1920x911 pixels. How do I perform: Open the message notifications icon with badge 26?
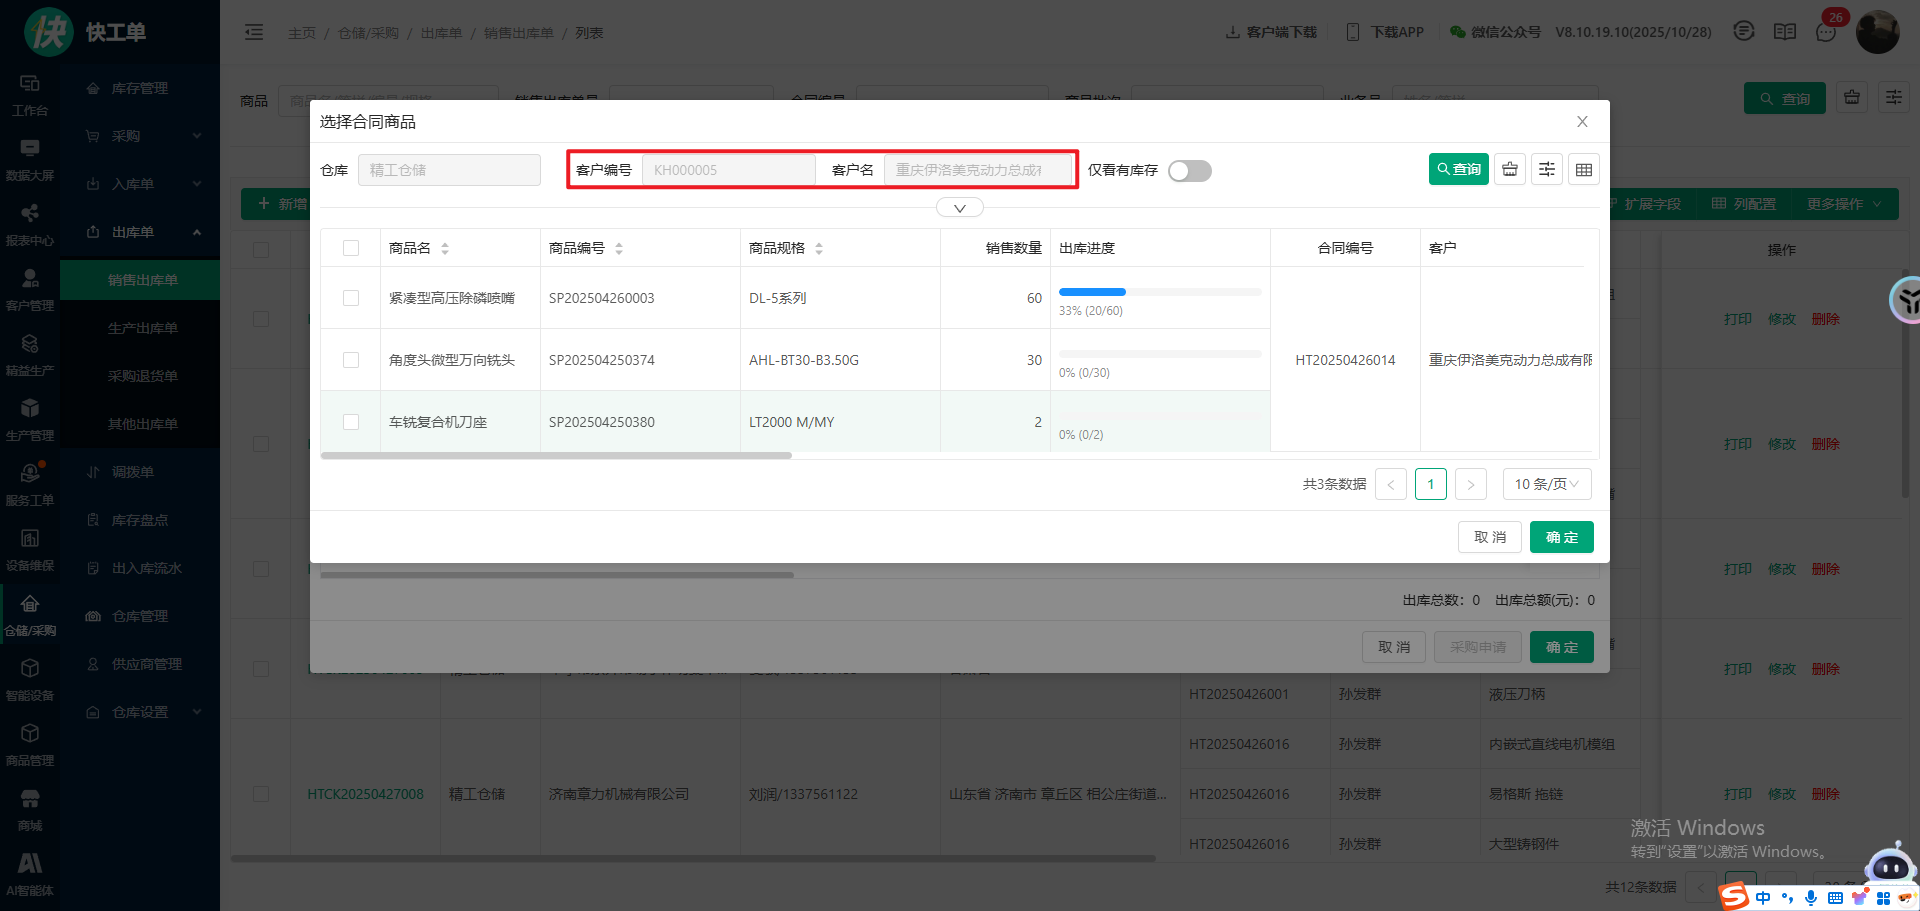1826,32
